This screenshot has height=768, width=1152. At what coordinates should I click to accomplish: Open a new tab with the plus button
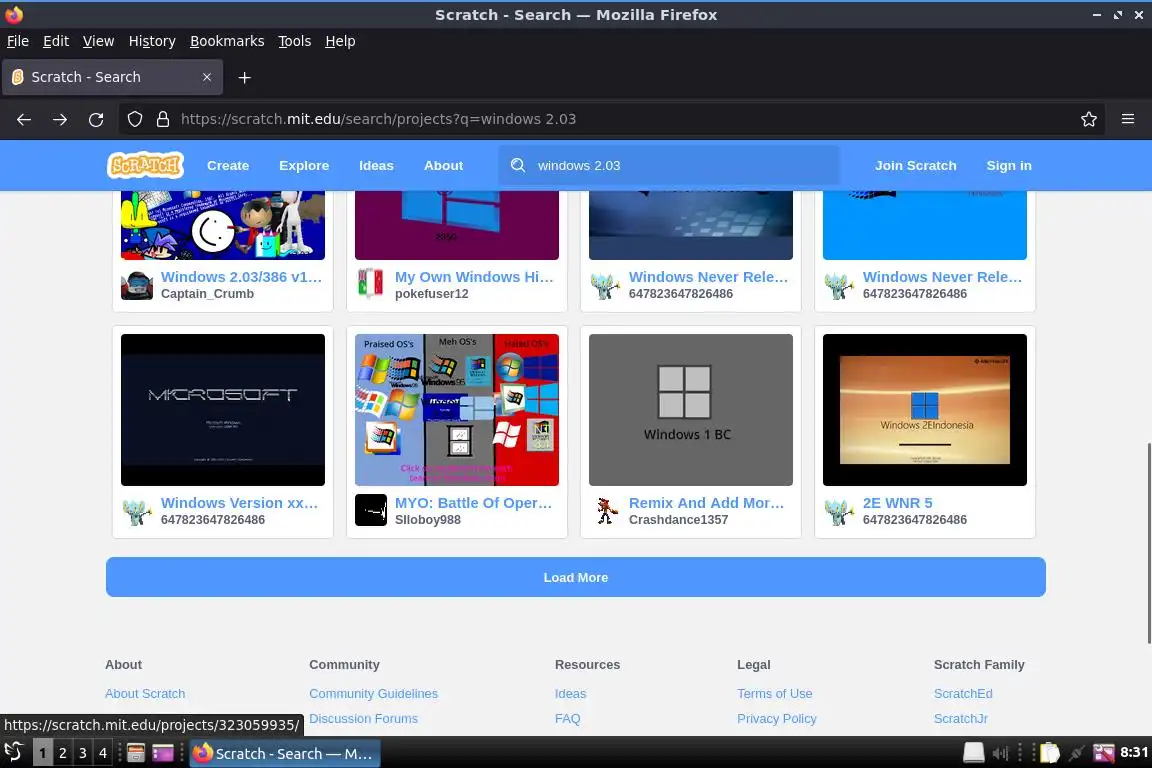[245, 77]
